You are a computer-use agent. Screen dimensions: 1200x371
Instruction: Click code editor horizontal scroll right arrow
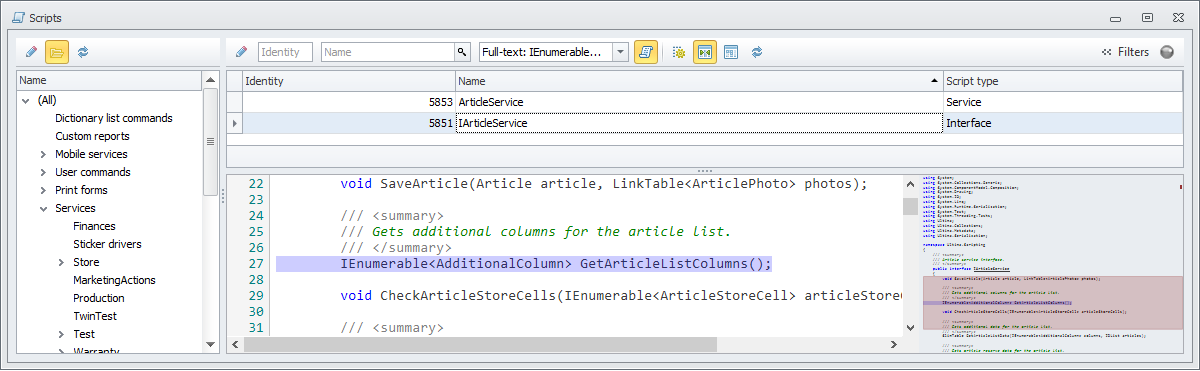(894, 344)
